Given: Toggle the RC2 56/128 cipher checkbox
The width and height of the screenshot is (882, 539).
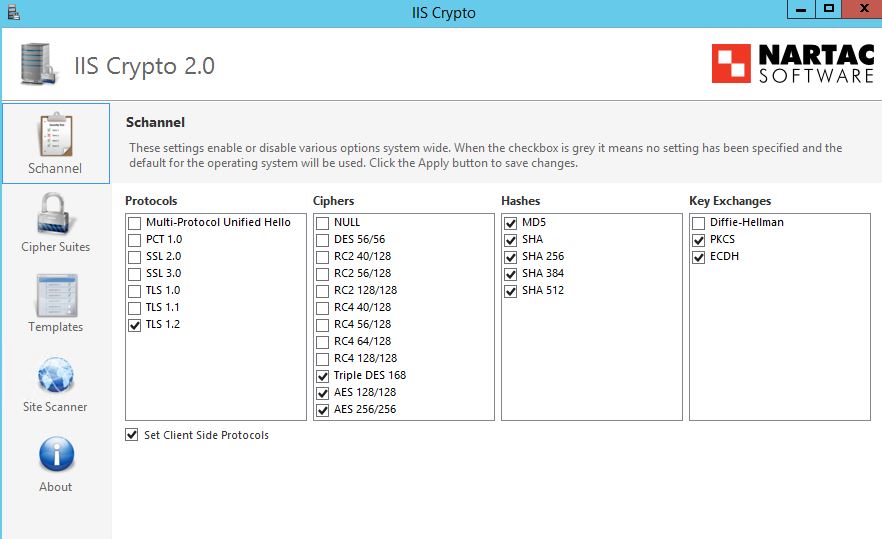Looking at the screenshot, I should [x=322, y=274].
